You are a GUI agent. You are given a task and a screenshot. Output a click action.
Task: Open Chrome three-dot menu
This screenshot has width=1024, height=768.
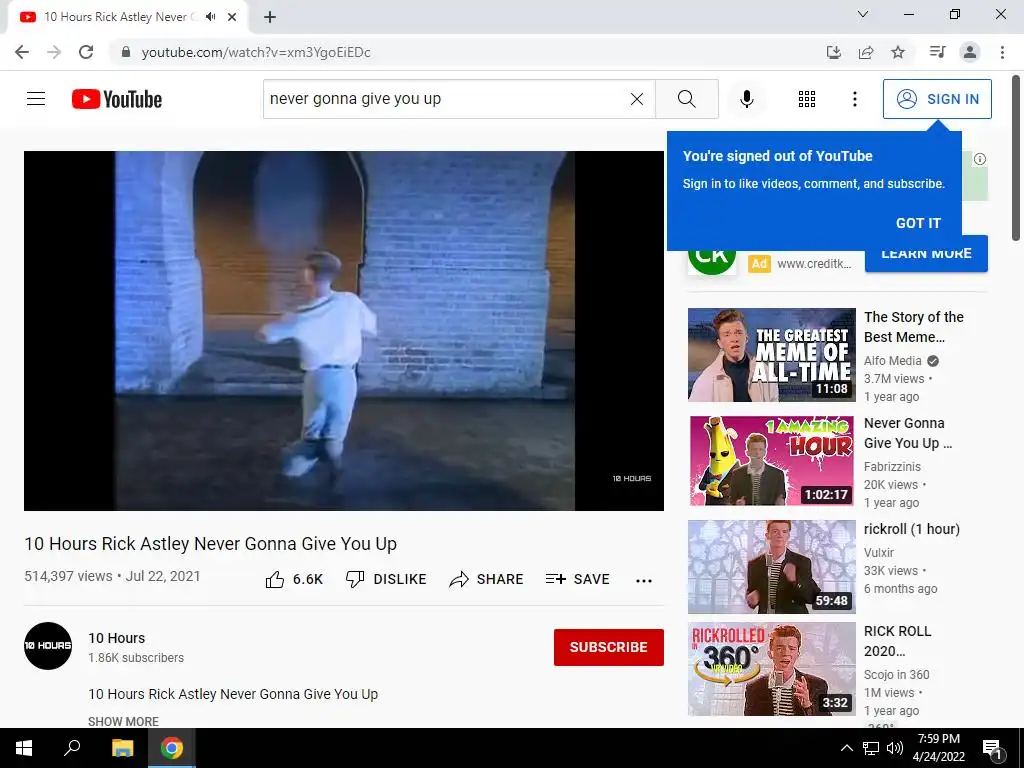click(x=1002, y=52)
